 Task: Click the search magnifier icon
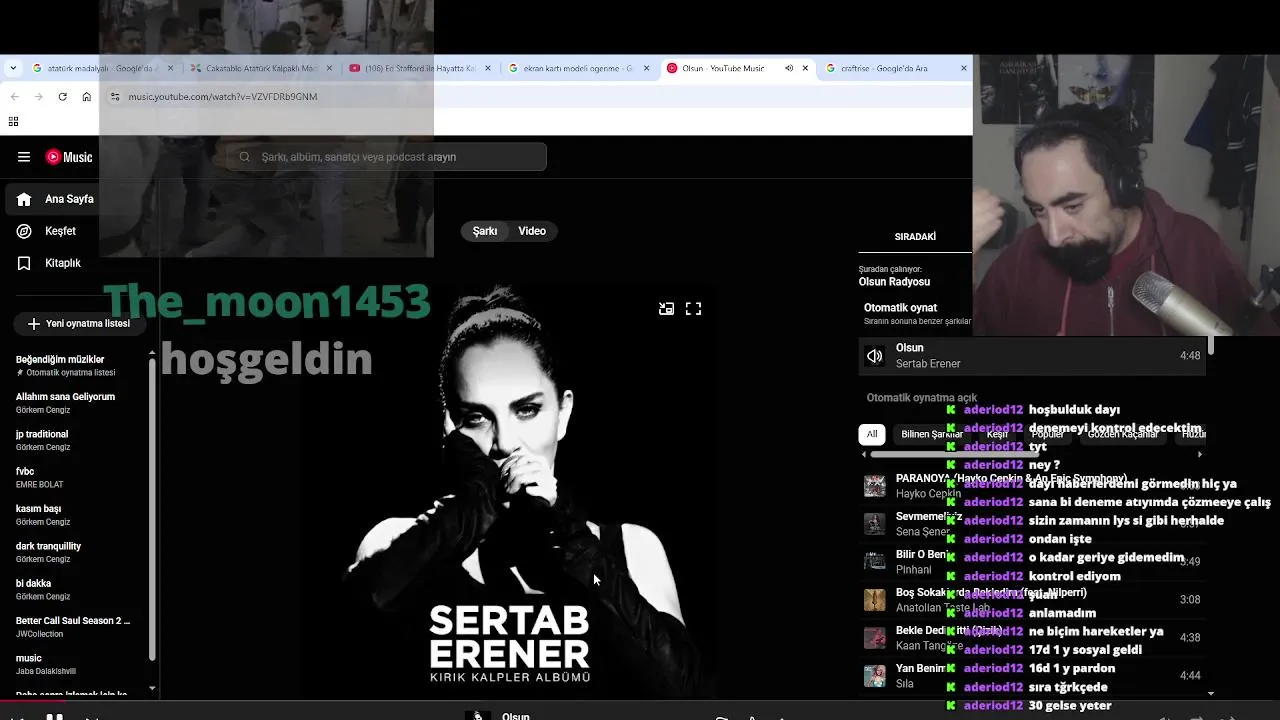pyautogui.click(x=244, y=157)
